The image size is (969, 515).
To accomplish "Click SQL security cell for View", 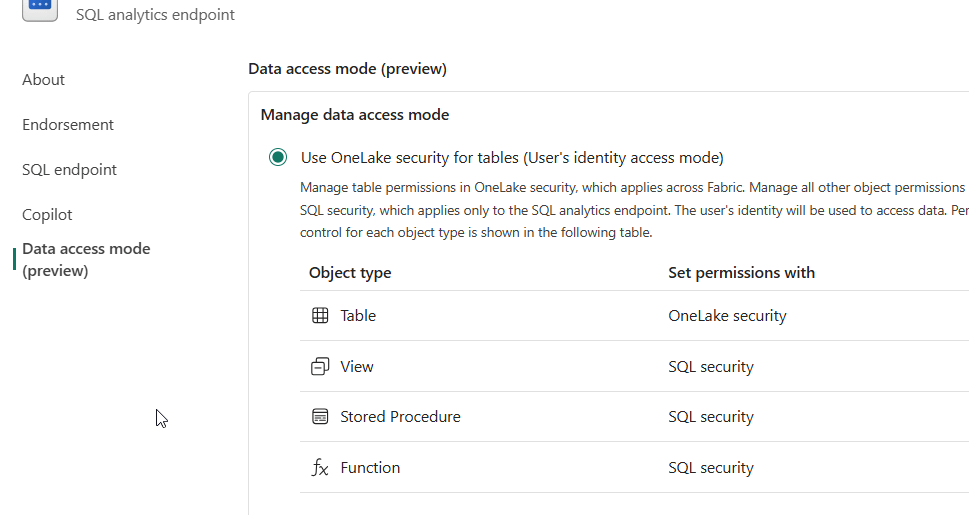I will 711,367.
